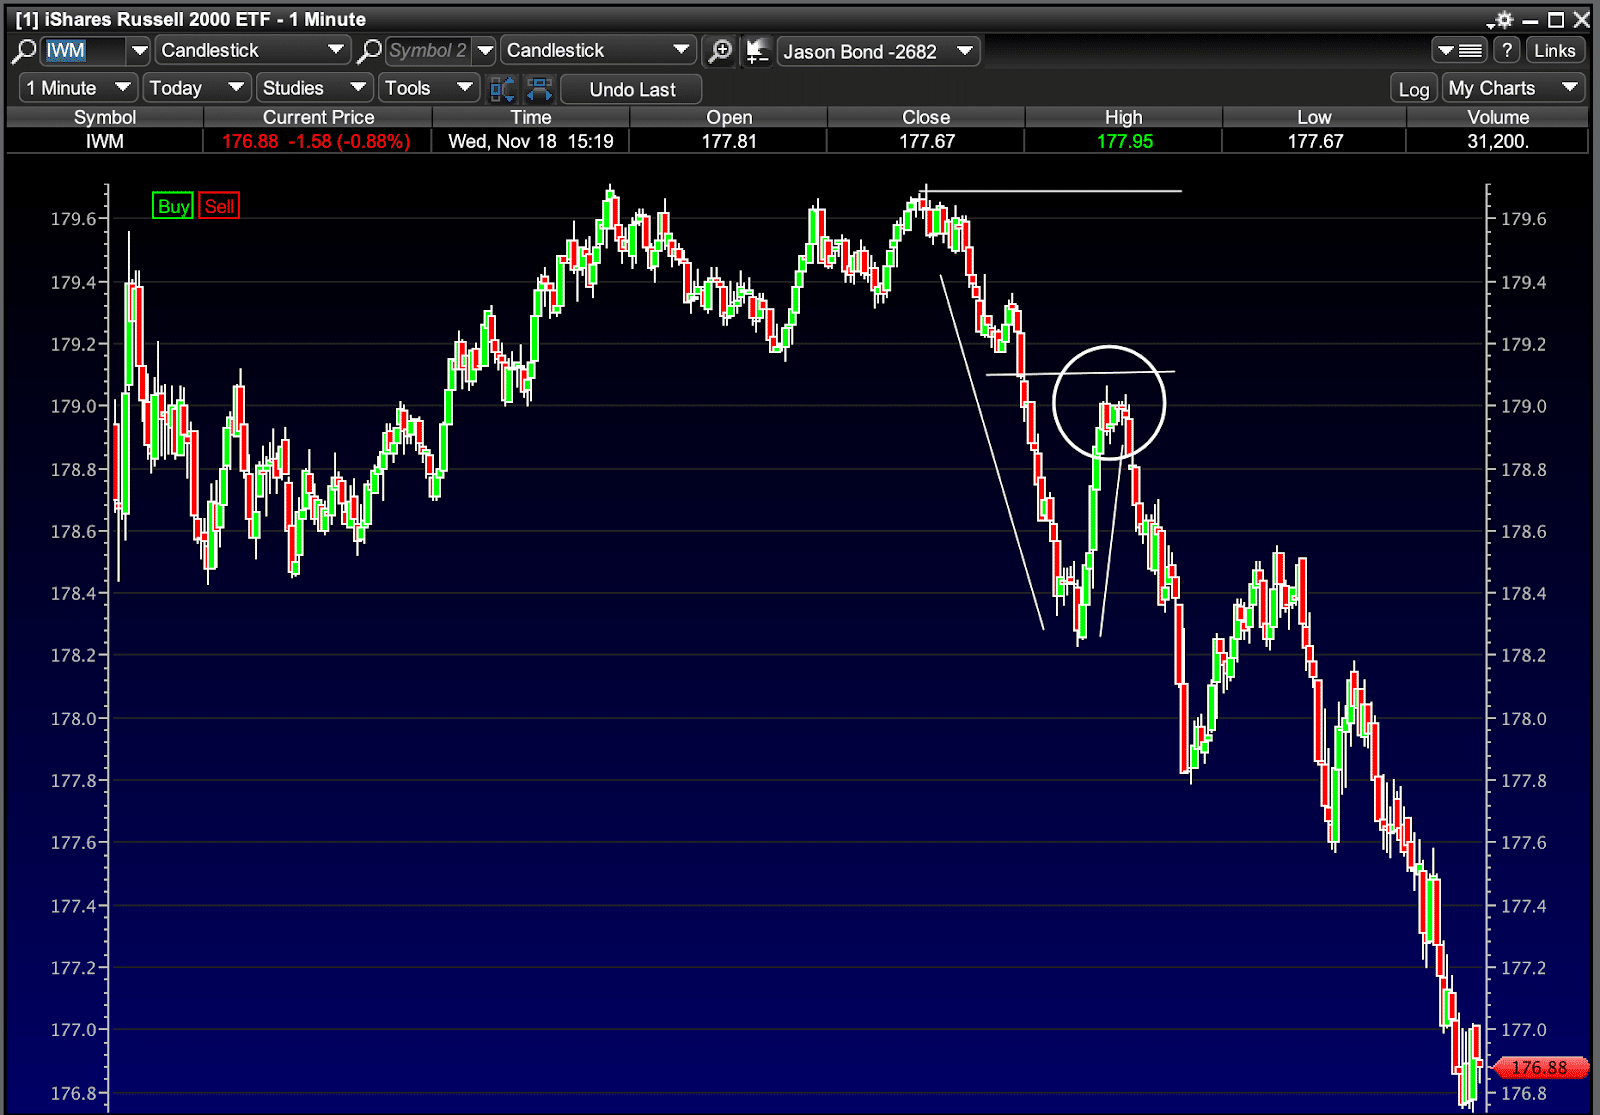Click the Volume value 31,200.
Viewport: 1600px width, 1115px height.
click(1498, 141)
